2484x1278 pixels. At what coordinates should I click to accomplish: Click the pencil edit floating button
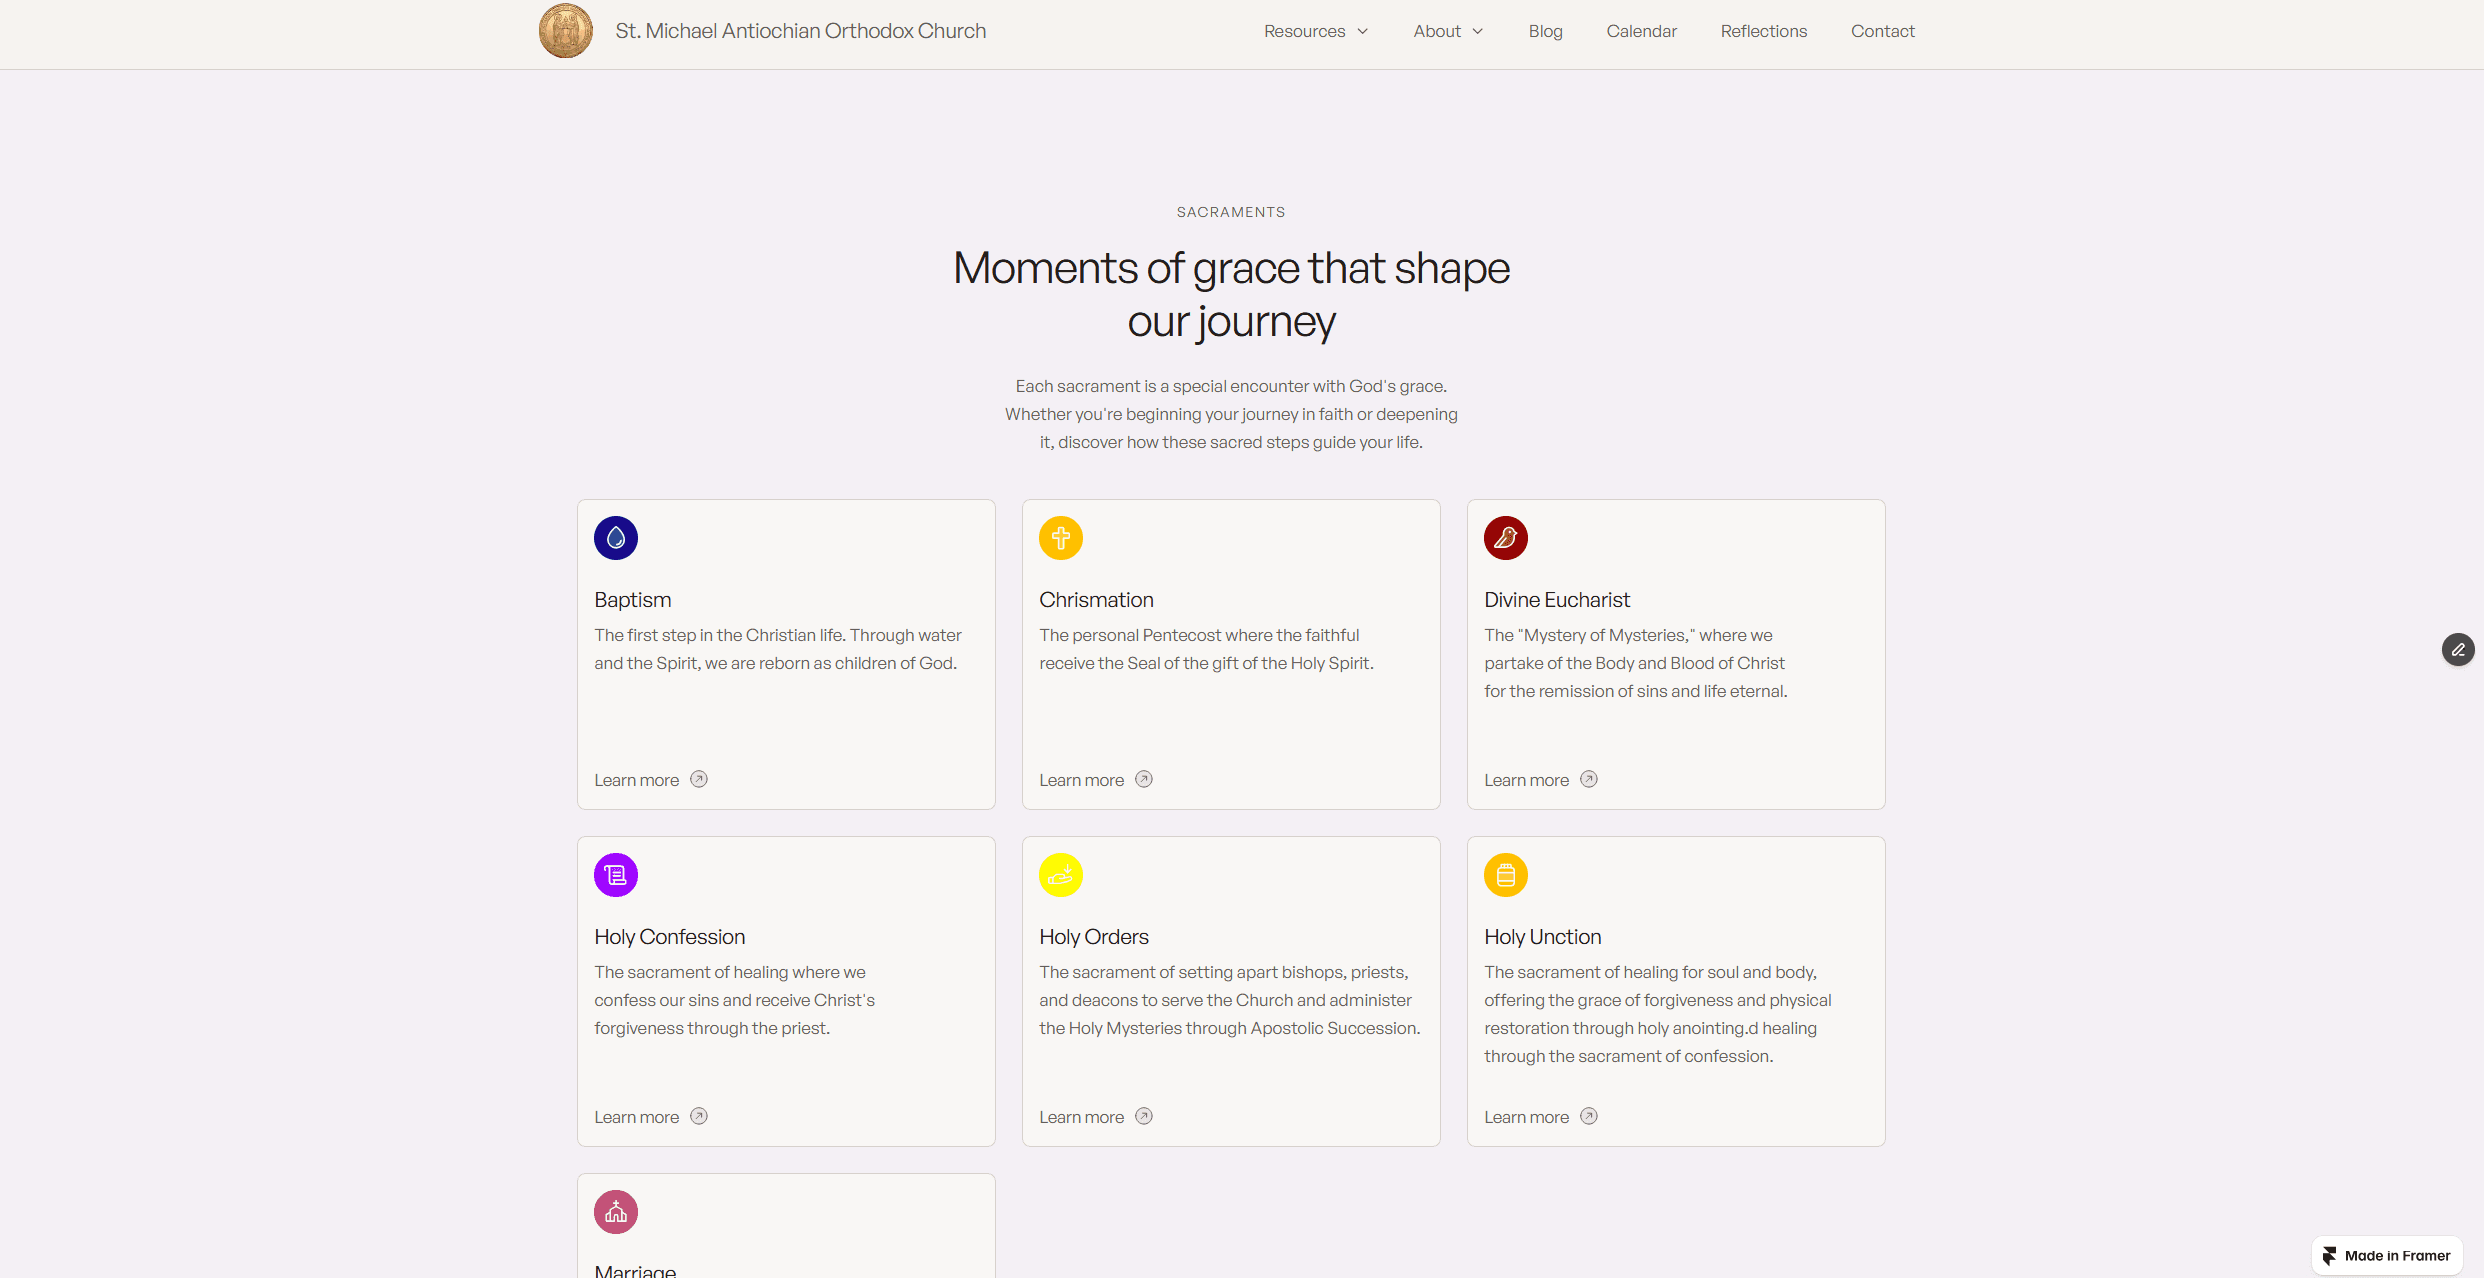pos(2458,650)
